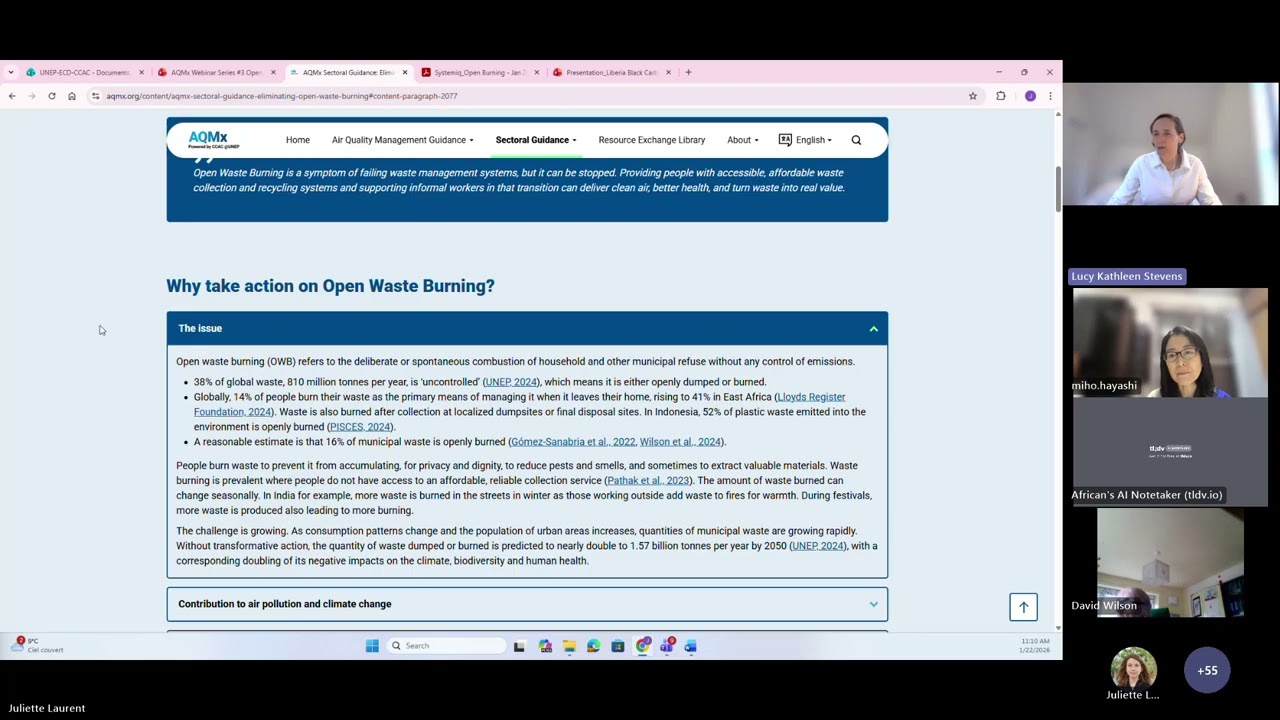The height and width of the screenshot is (720, 1280).
Task: Open the weather widget showing Ciel couvert
Action: (x=38, y=645)
